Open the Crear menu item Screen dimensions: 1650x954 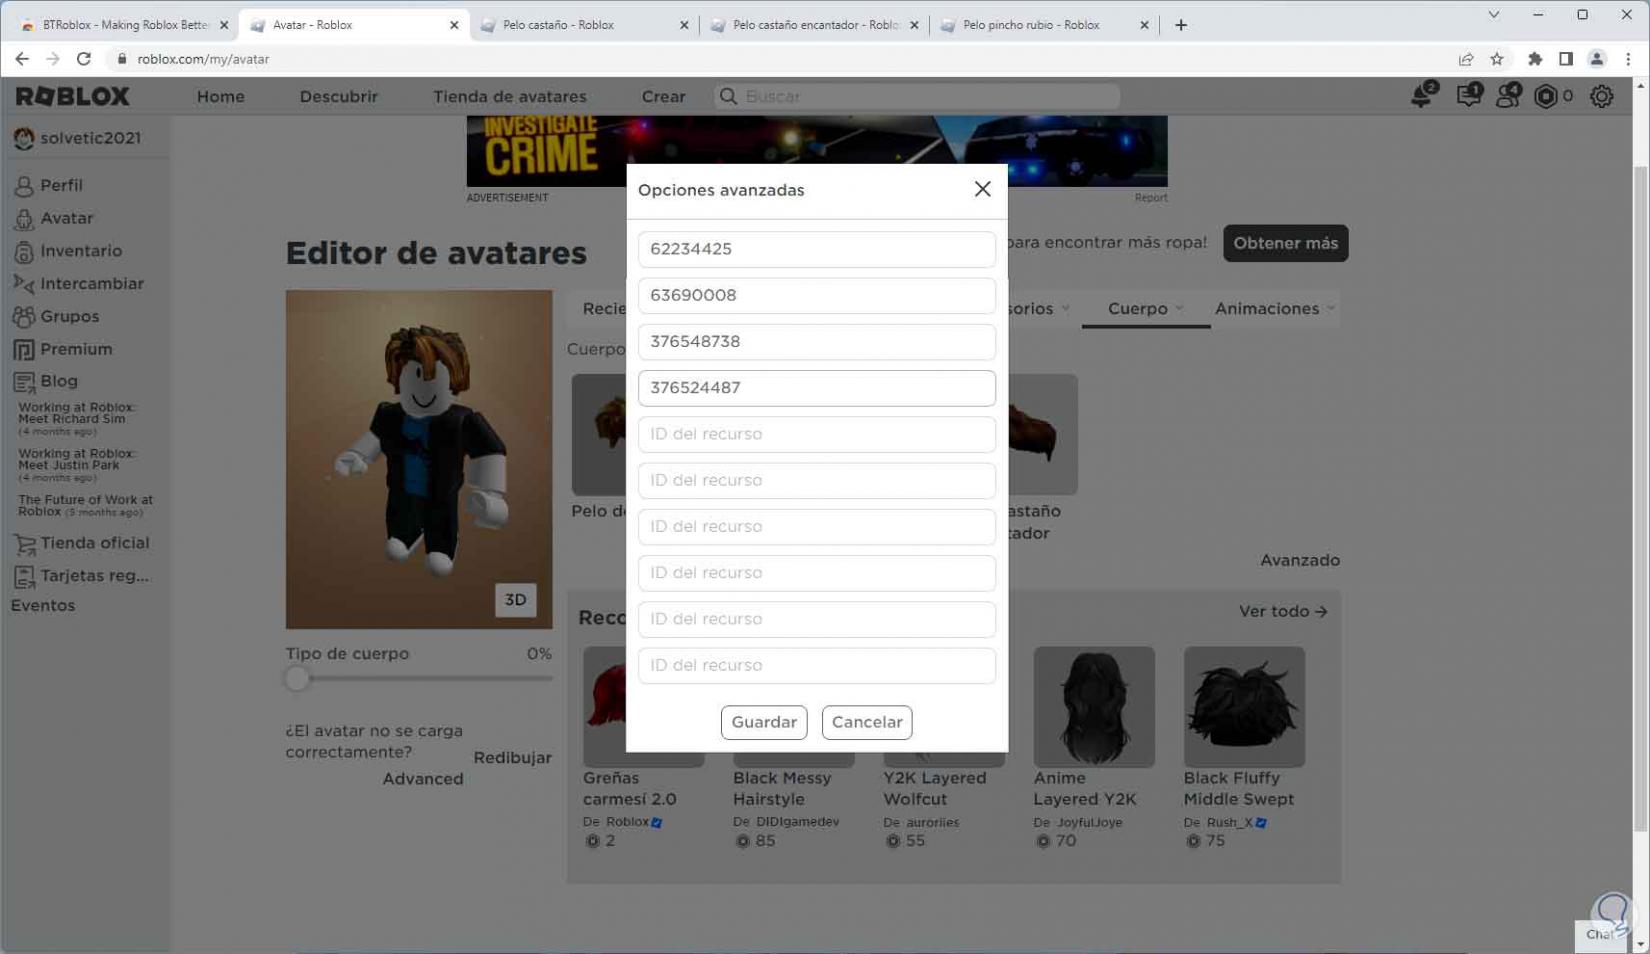663,97
